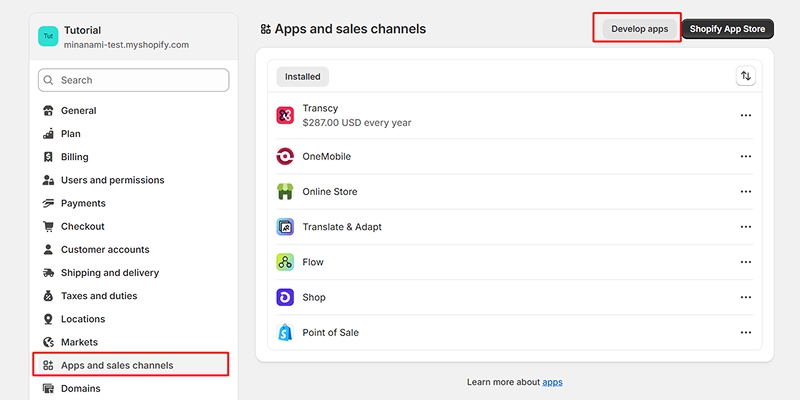Screen dimensions: 800x400
Task: Click the Plan sidebar icon
Action: point(48,134)
